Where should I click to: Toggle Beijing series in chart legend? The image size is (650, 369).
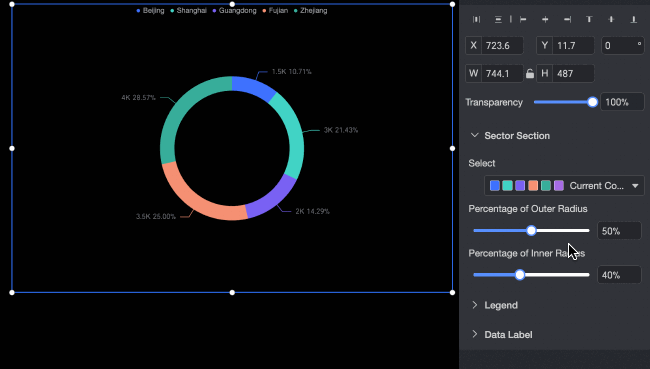(150, 10)
